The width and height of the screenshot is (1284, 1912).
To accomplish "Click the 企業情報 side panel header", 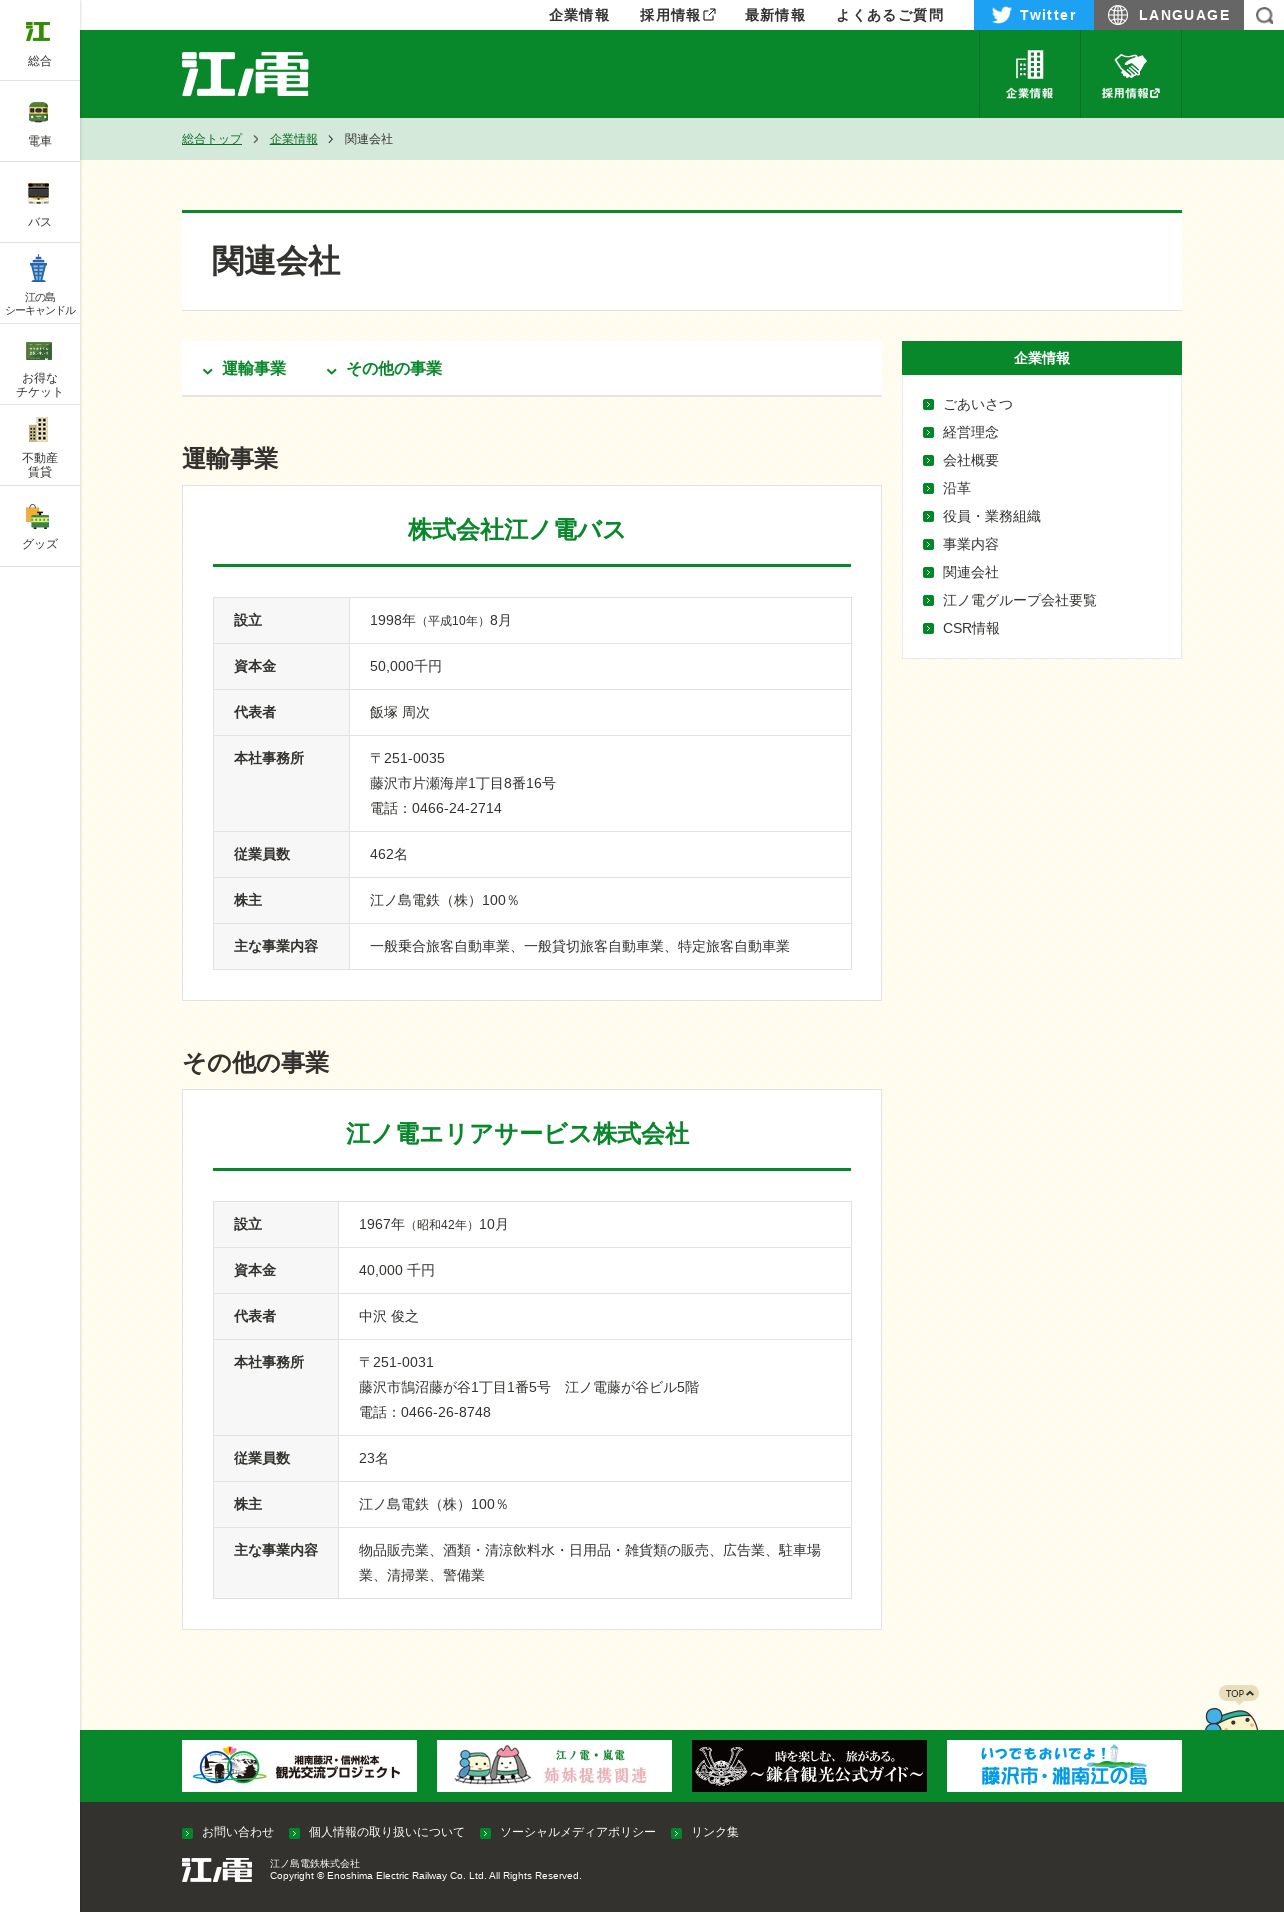I will point(1042,358).
